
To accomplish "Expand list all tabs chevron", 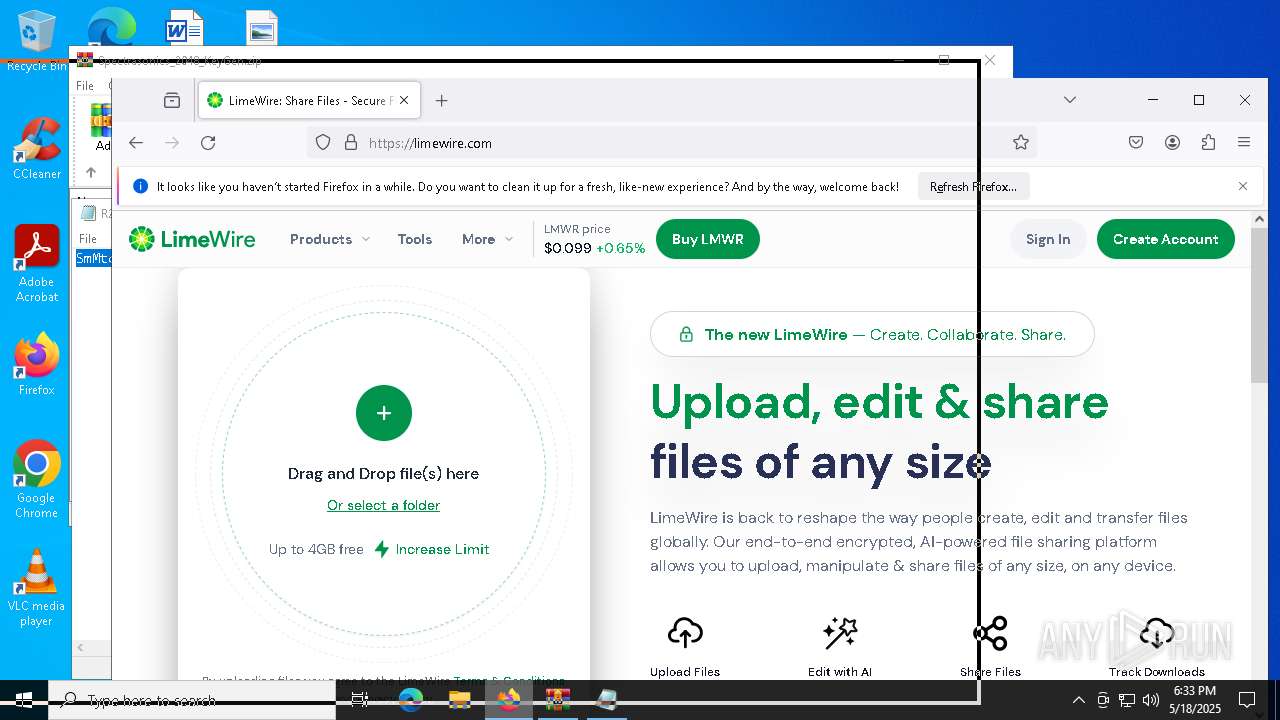I will point(1070,100).
